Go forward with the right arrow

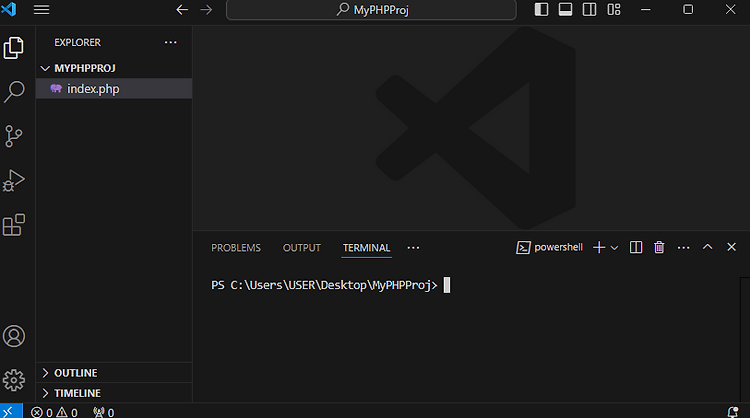coord(206,10)
